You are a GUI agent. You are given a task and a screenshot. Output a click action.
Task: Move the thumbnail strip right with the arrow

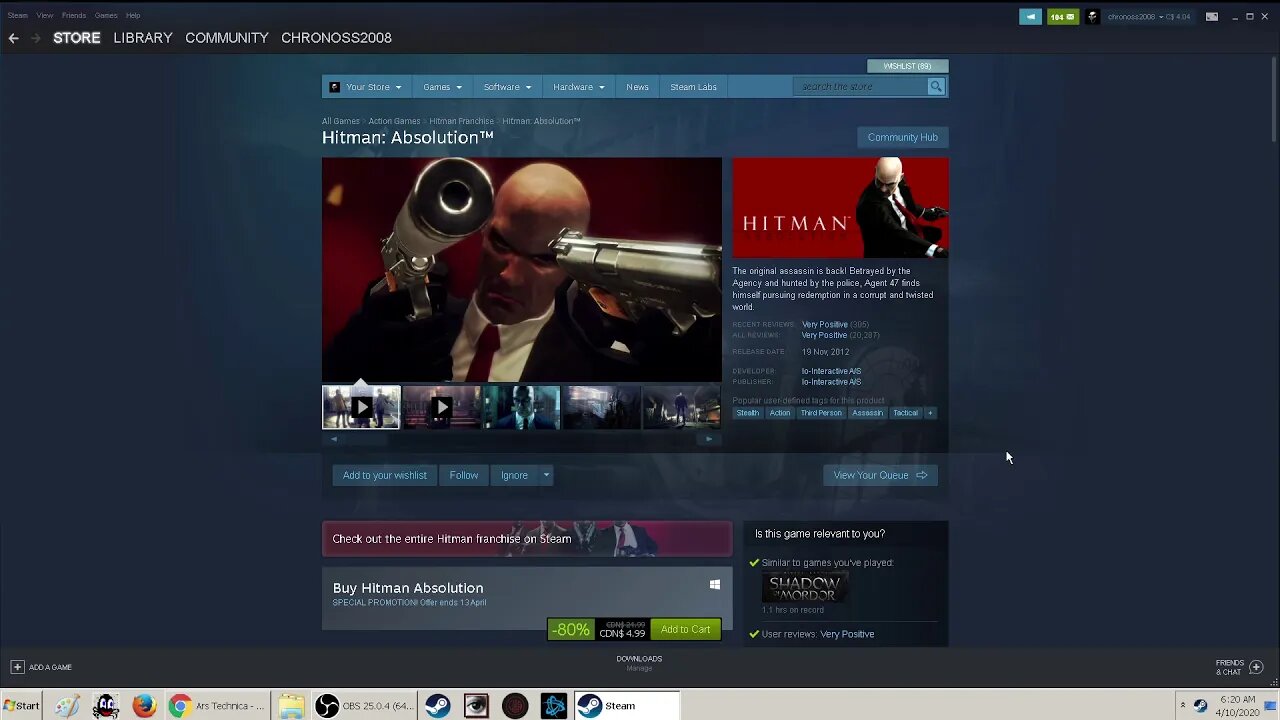pos(709,439)
